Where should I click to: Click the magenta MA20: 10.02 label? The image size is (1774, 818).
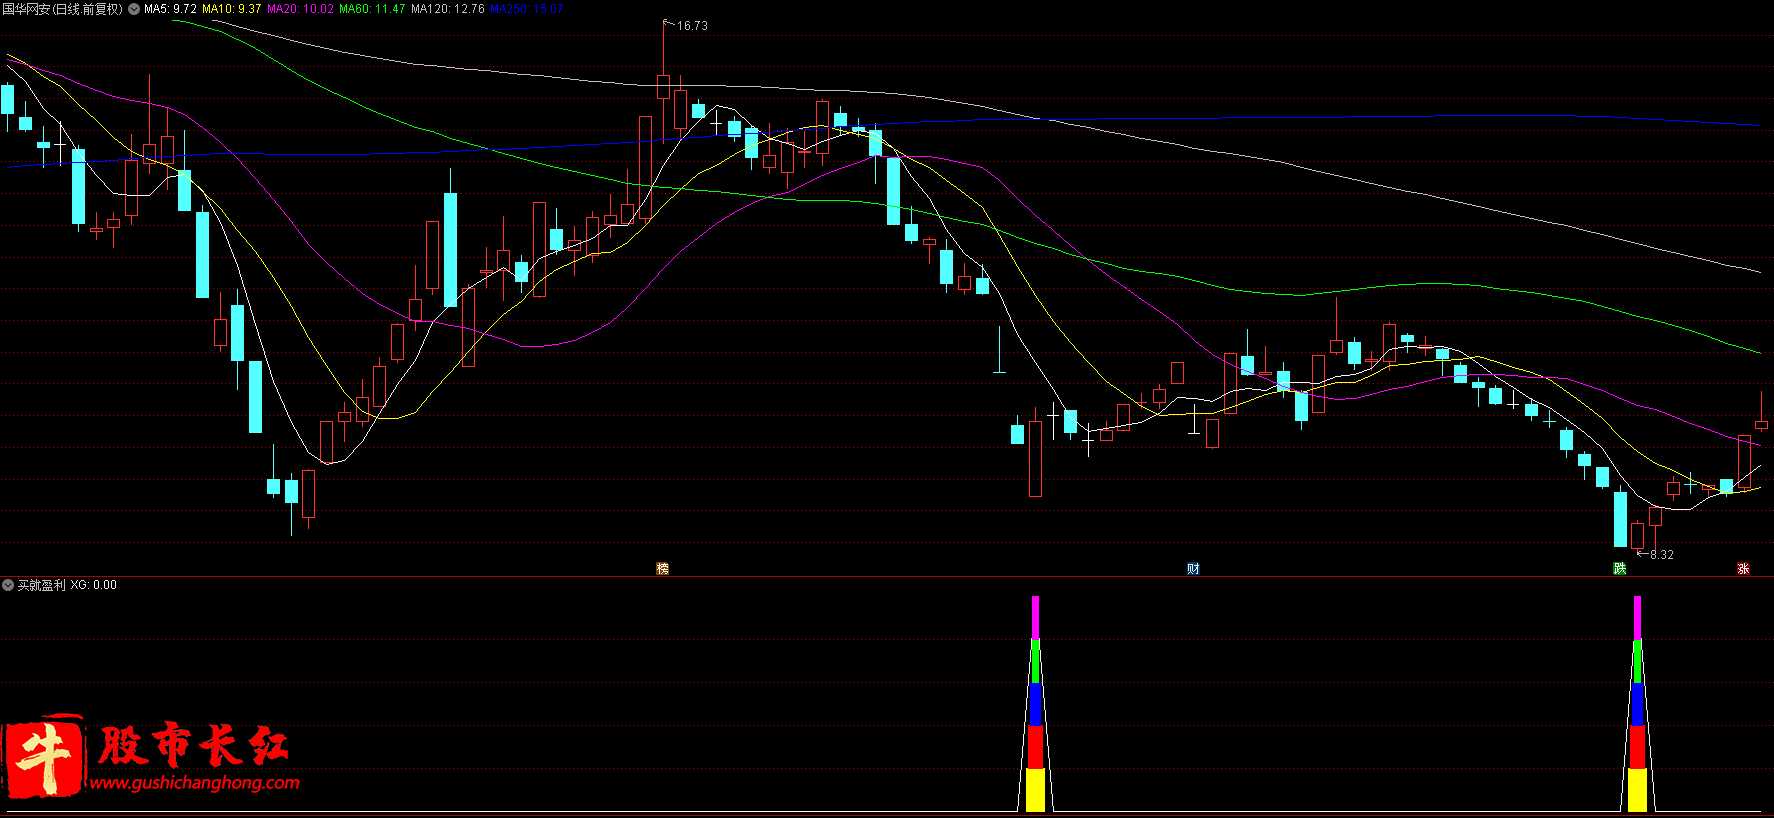click(x=300, y=9)
